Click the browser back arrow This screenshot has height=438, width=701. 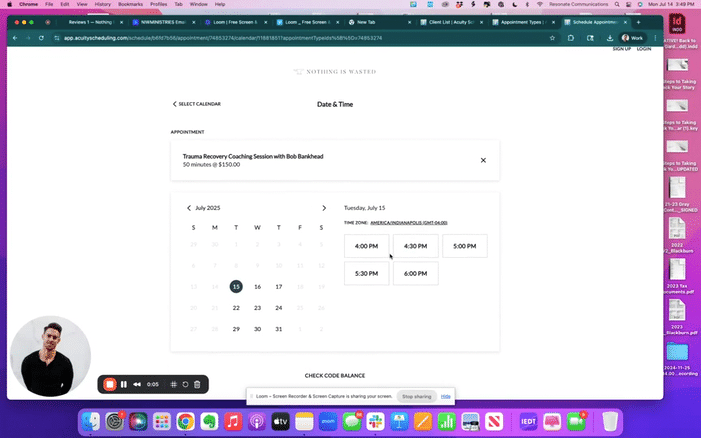15,38
